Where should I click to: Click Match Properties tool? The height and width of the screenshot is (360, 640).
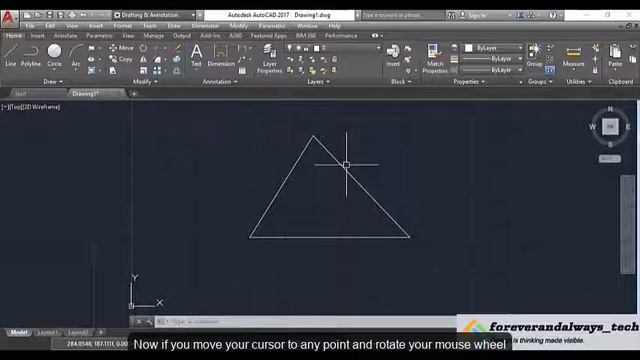click(435, 58)
